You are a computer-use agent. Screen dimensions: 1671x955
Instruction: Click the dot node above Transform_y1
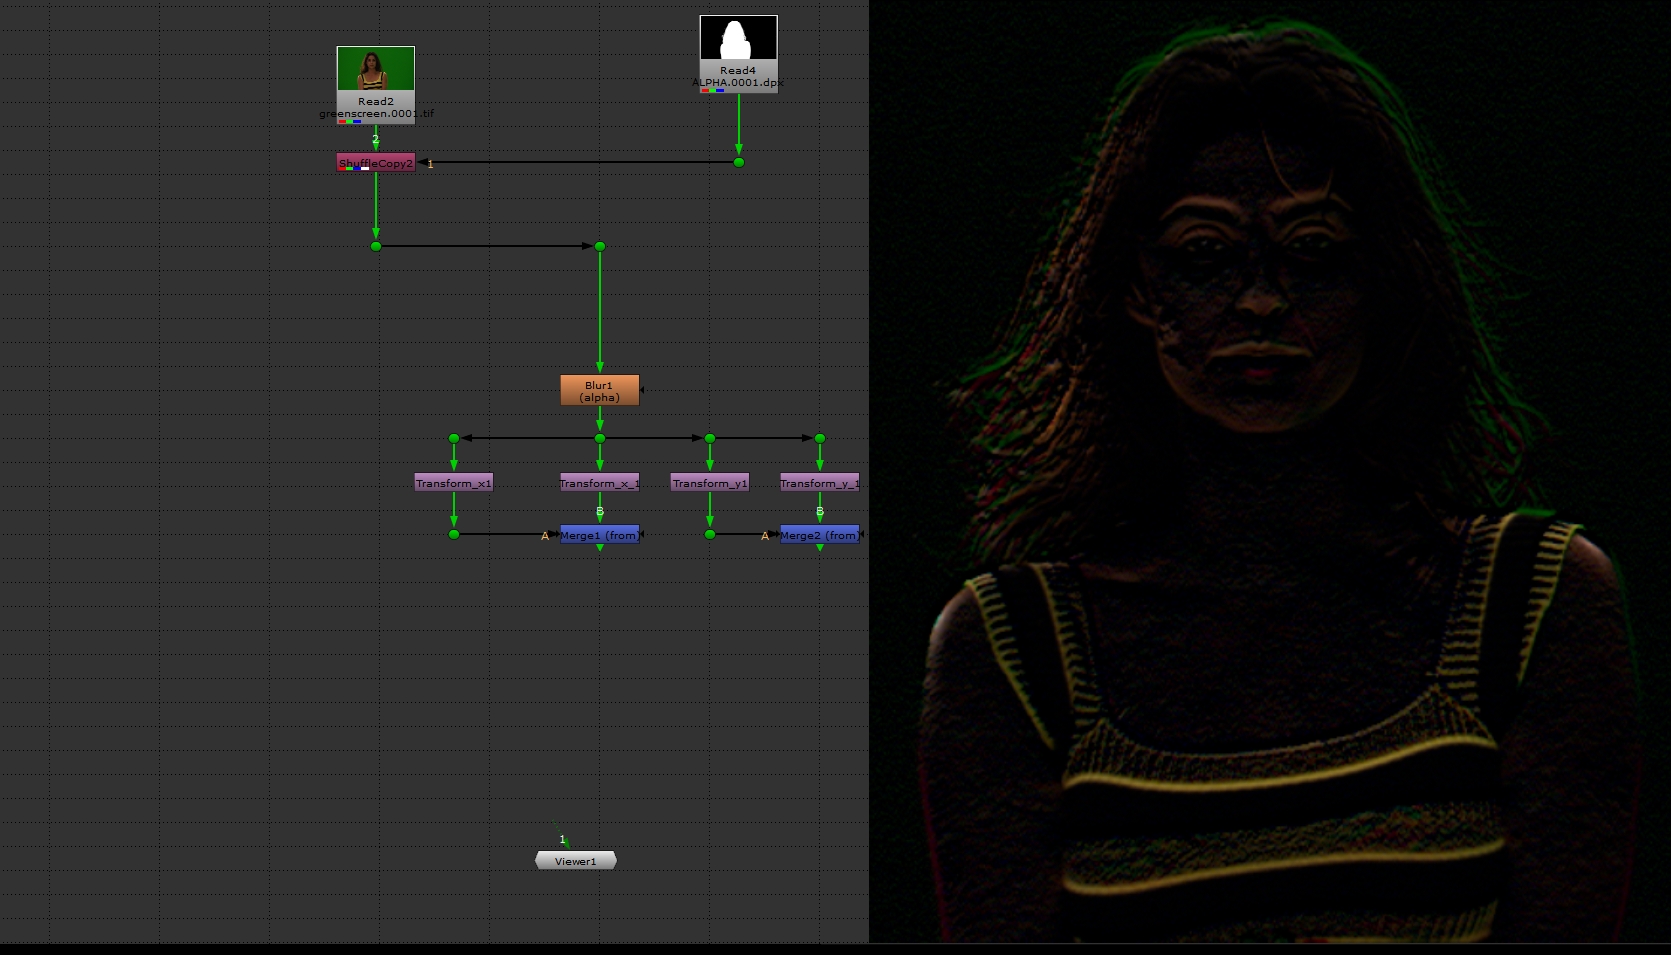(x=710, y=438)
